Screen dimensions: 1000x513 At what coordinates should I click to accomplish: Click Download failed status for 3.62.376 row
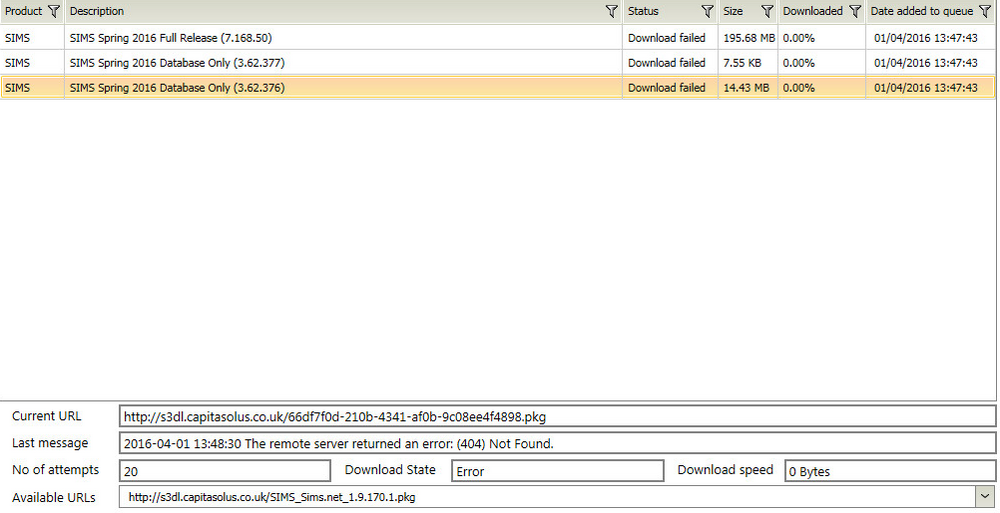670,87
